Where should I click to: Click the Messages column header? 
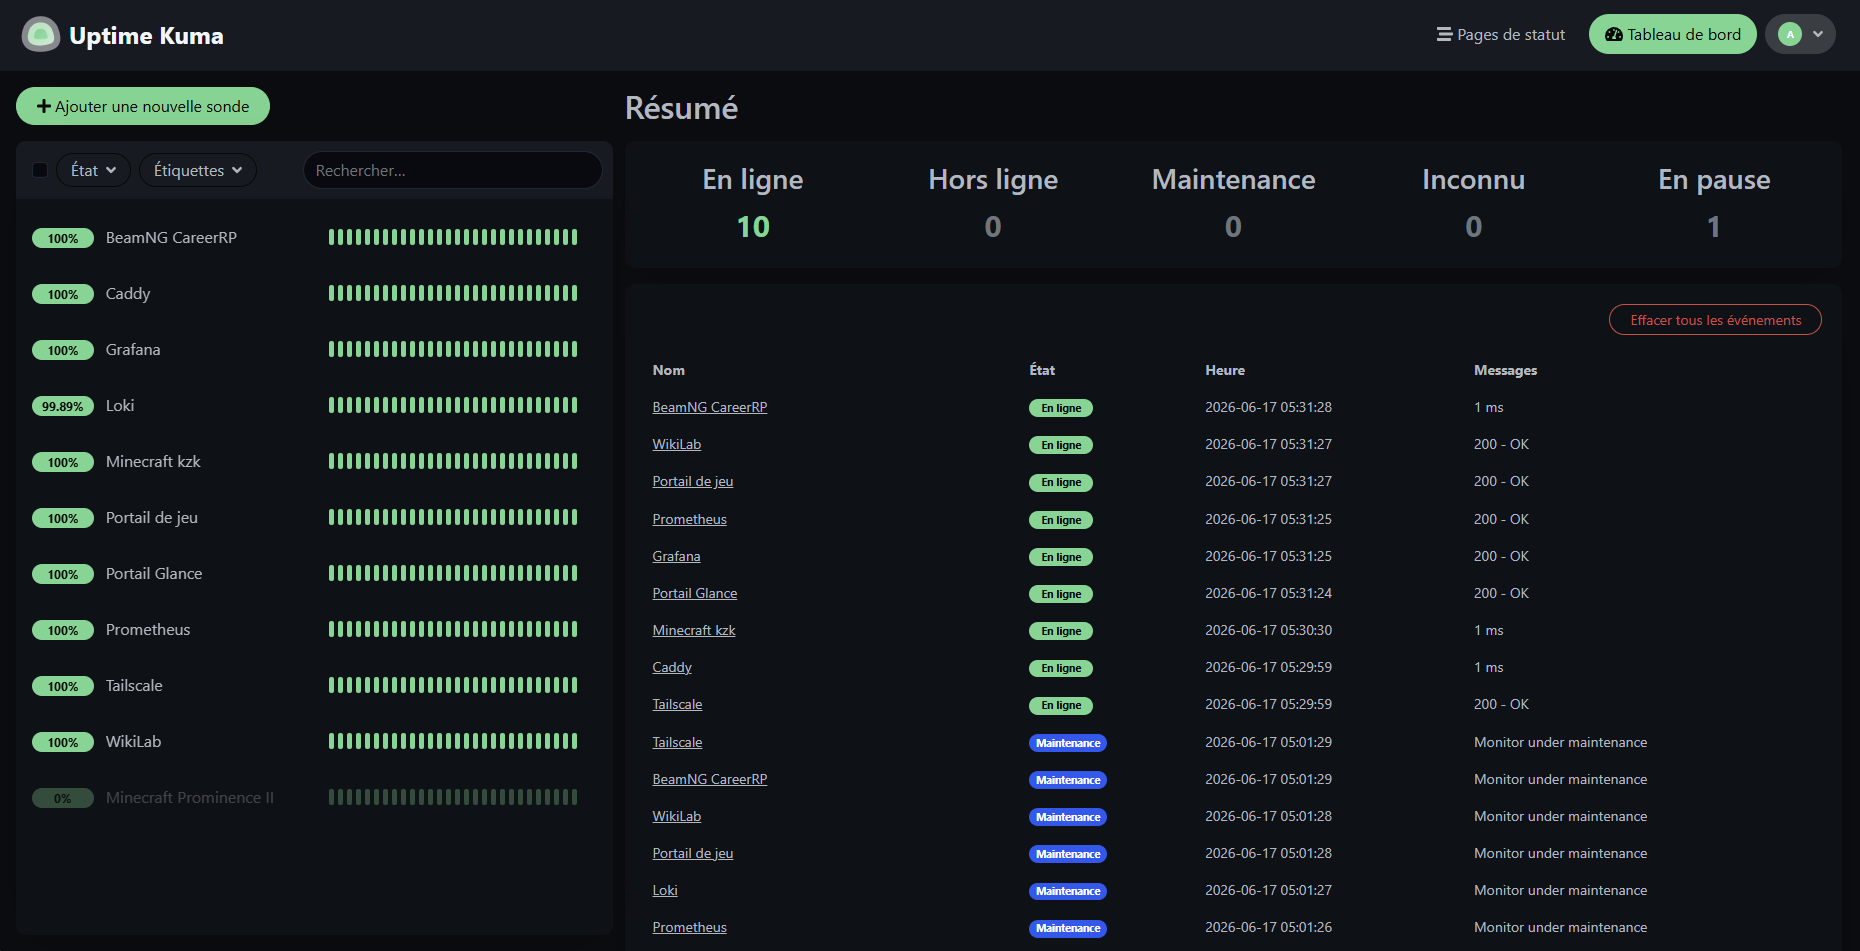1505,370
